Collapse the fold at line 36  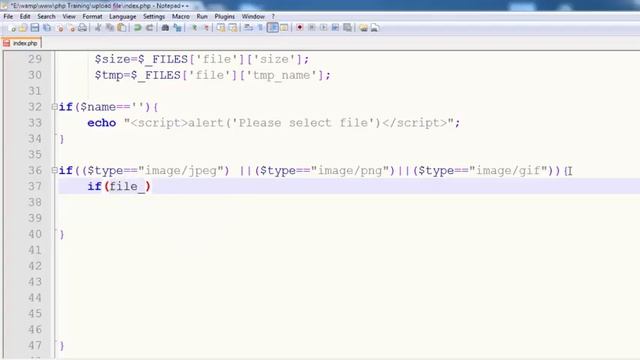tap(54, 170)
